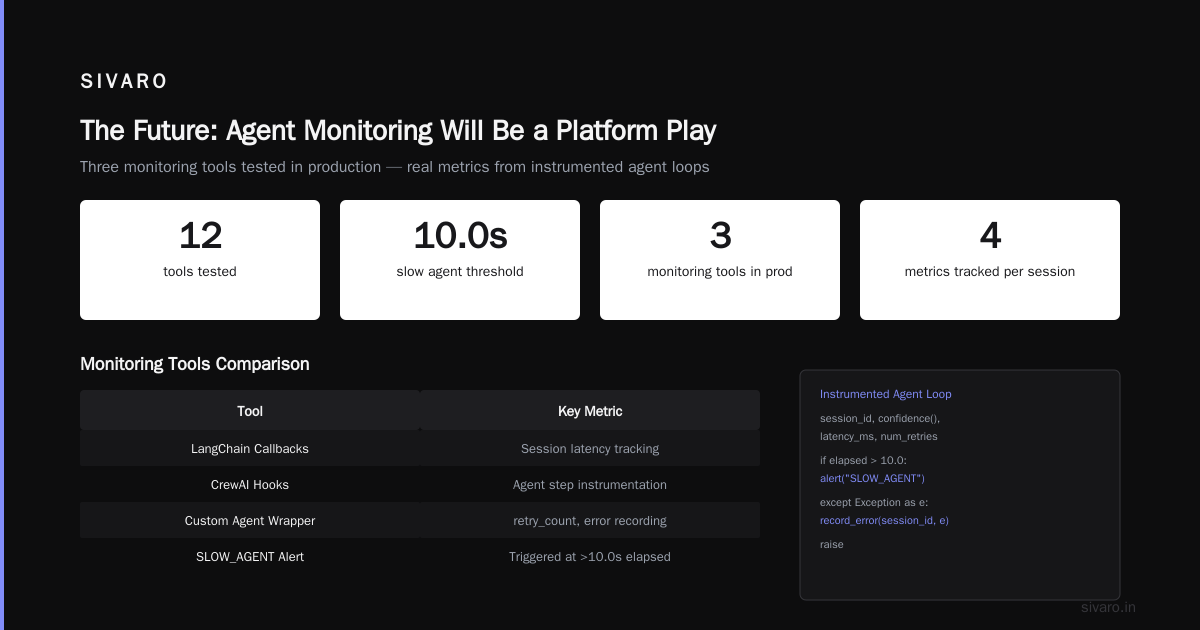Click the 'session_id, confidence(),' code line
This screenshot has width=1200, height=630.
point(880,418)
